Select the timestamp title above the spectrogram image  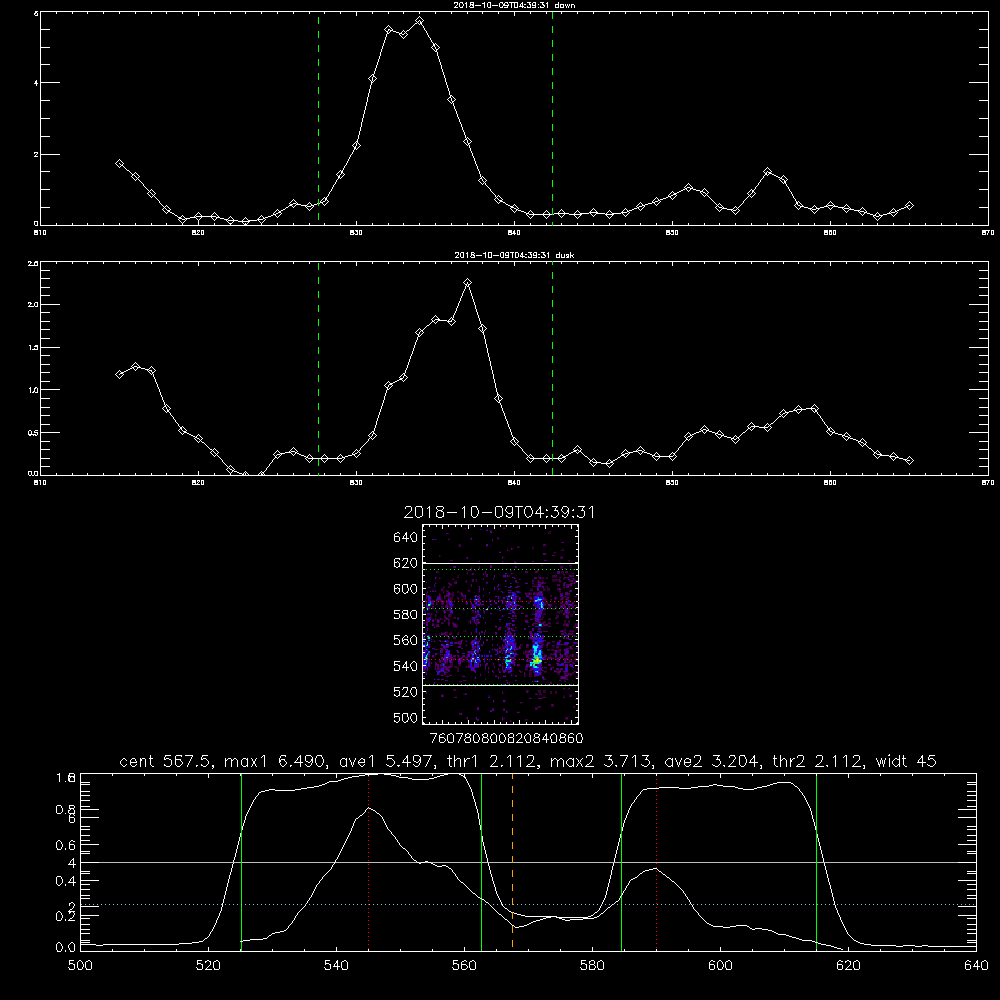pyautogui.click(x=499, y=513)
